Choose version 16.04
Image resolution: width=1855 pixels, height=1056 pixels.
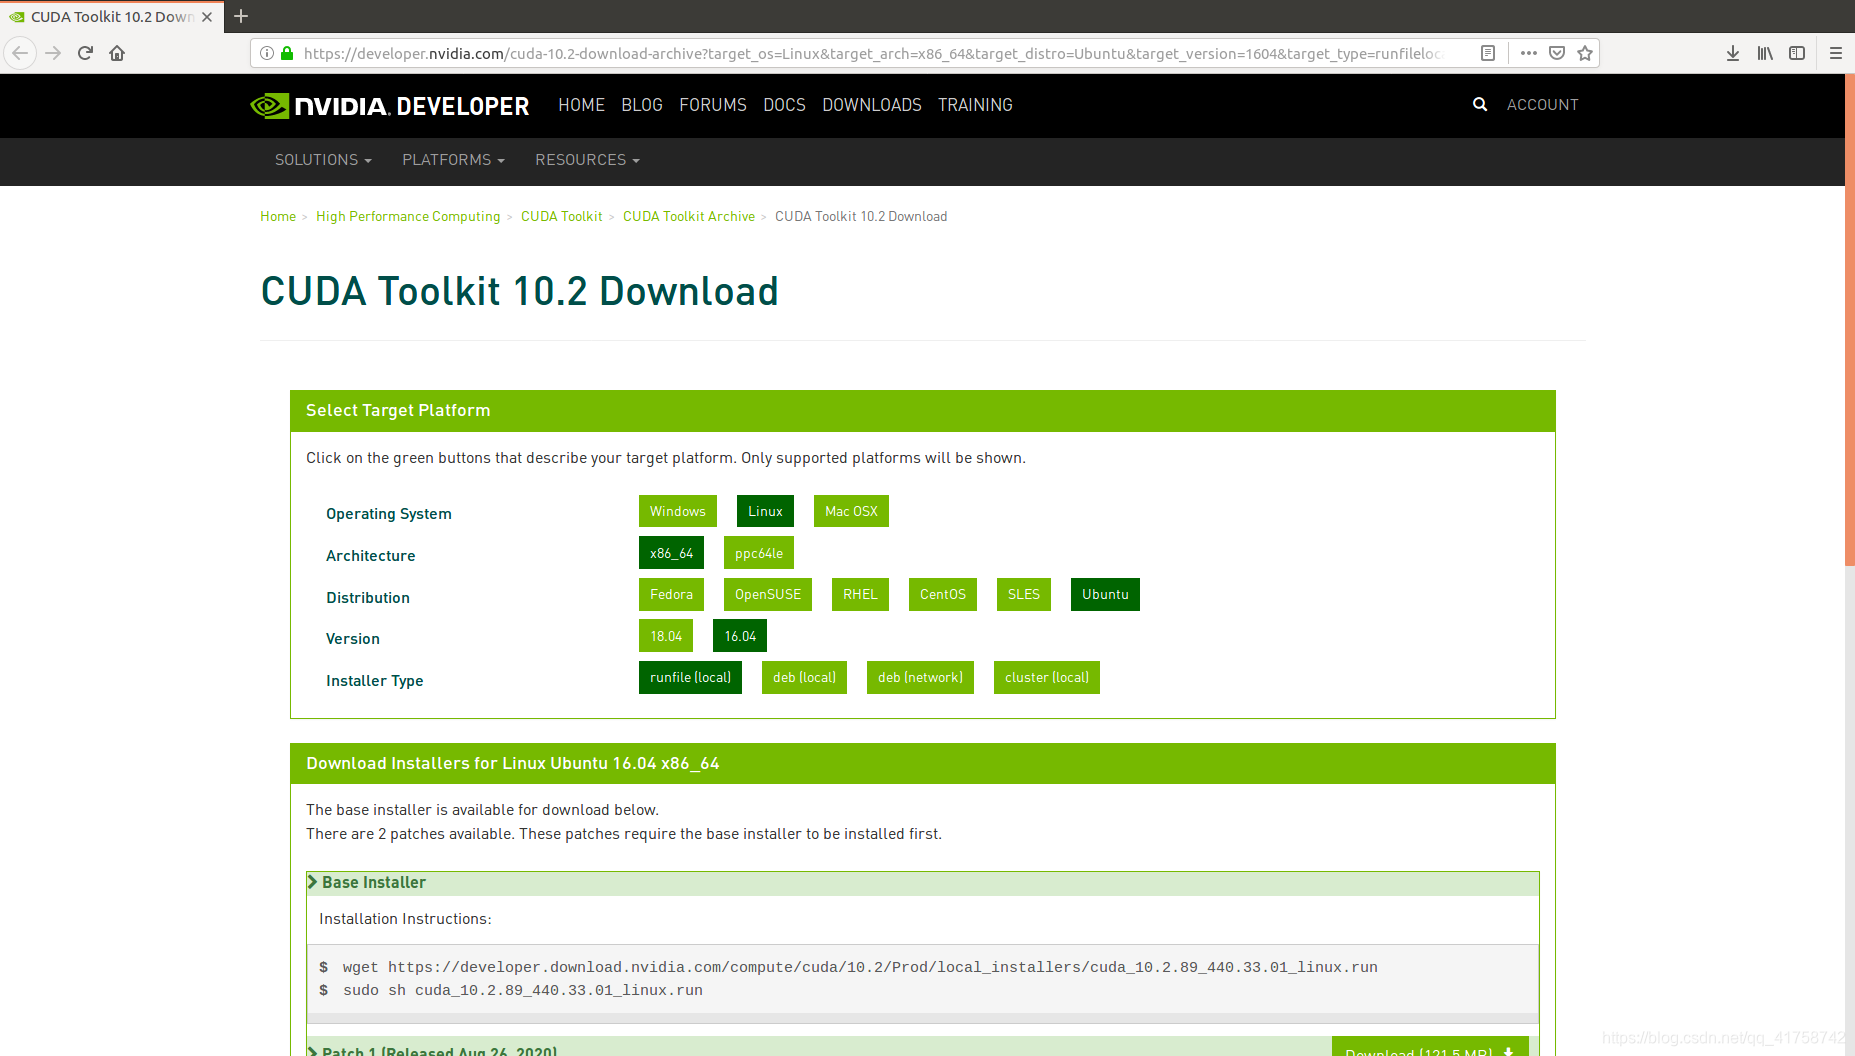point(740,636)
